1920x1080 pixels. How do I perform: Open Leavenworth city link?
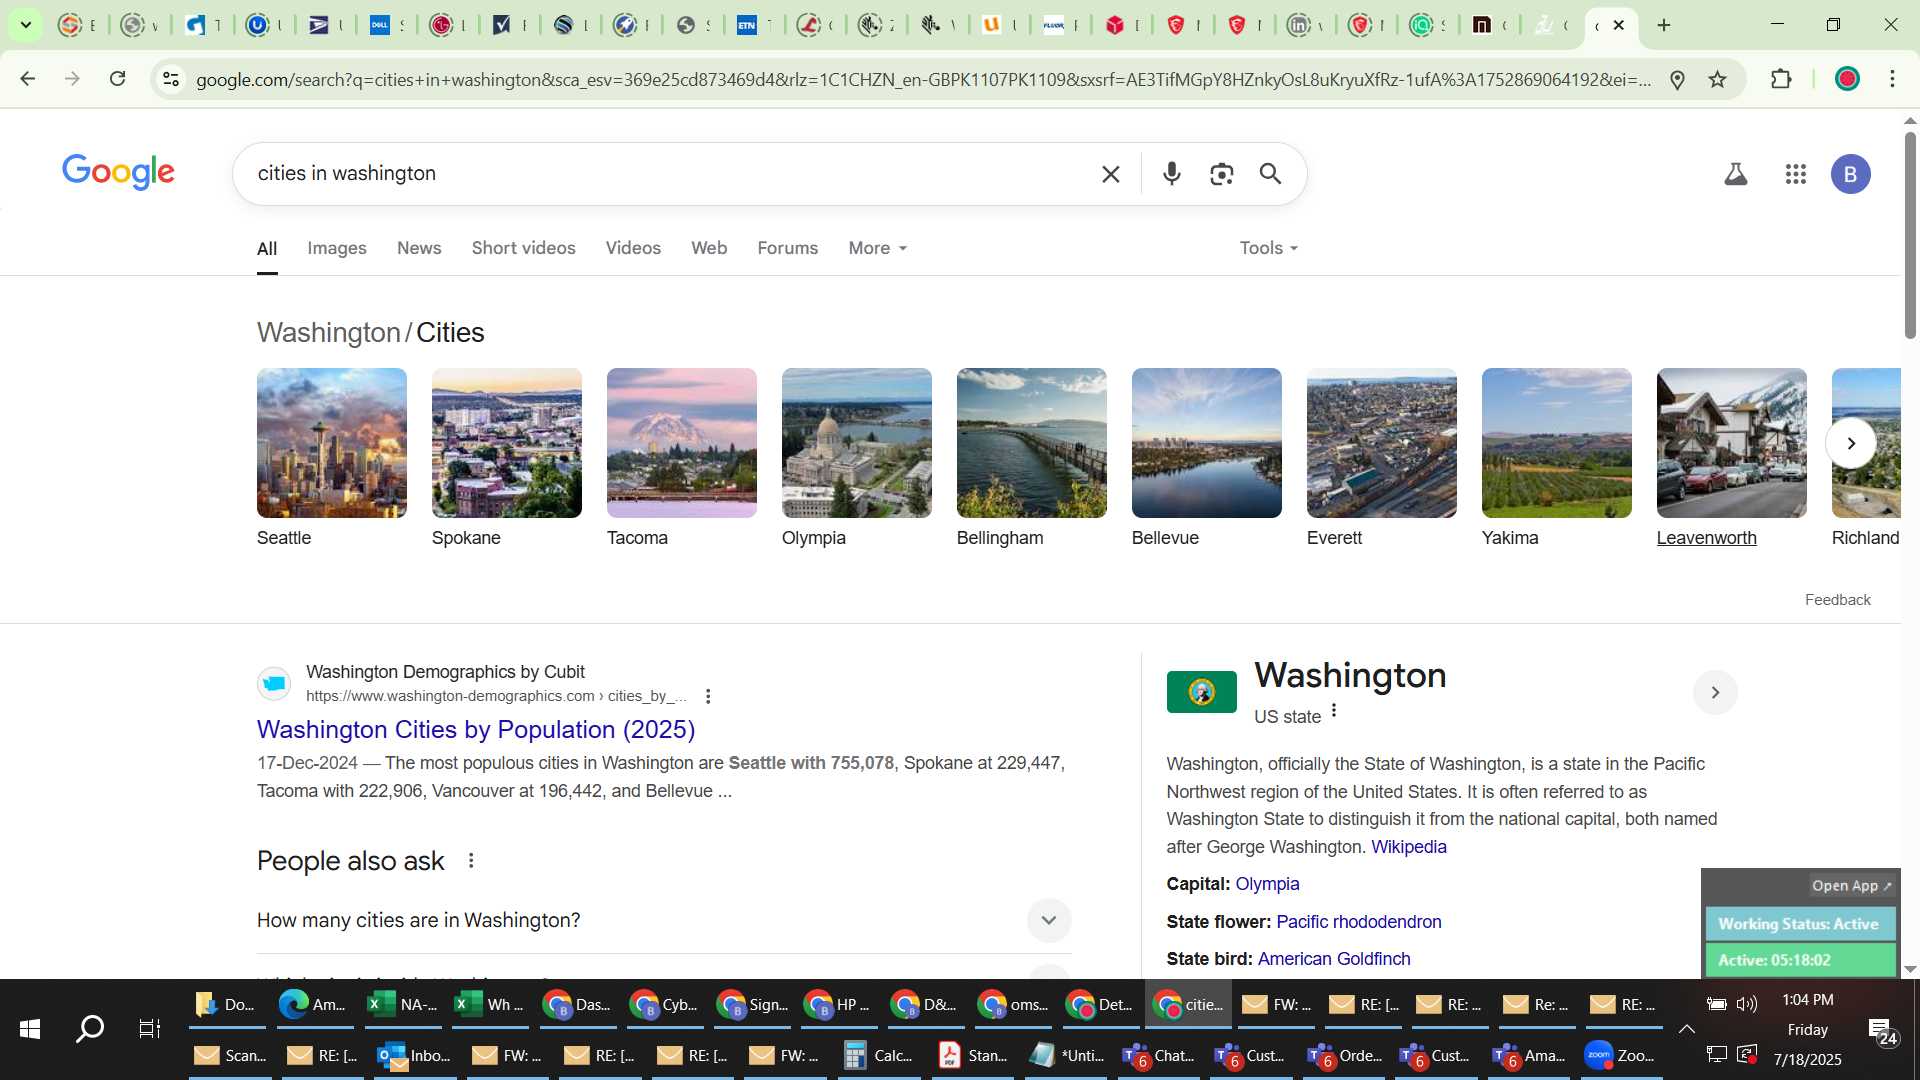(x=1706, y=538)
